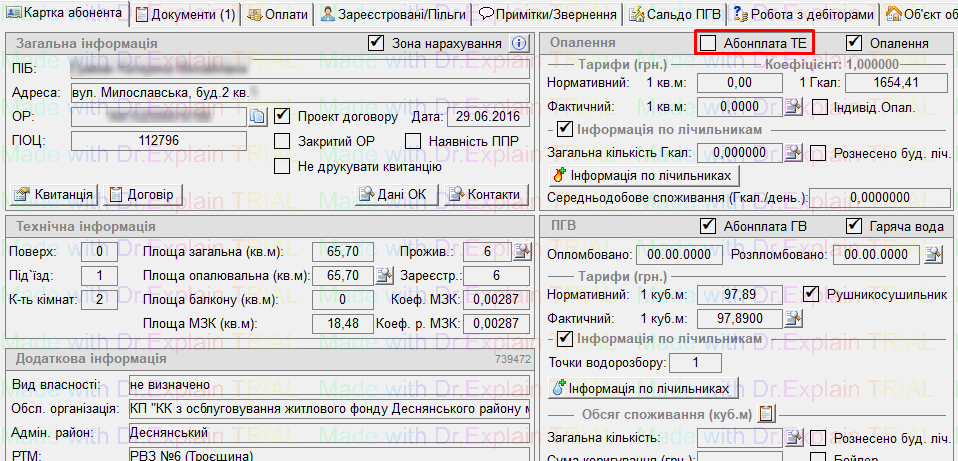Open the Оплати tab

click(x=277, y=14)
